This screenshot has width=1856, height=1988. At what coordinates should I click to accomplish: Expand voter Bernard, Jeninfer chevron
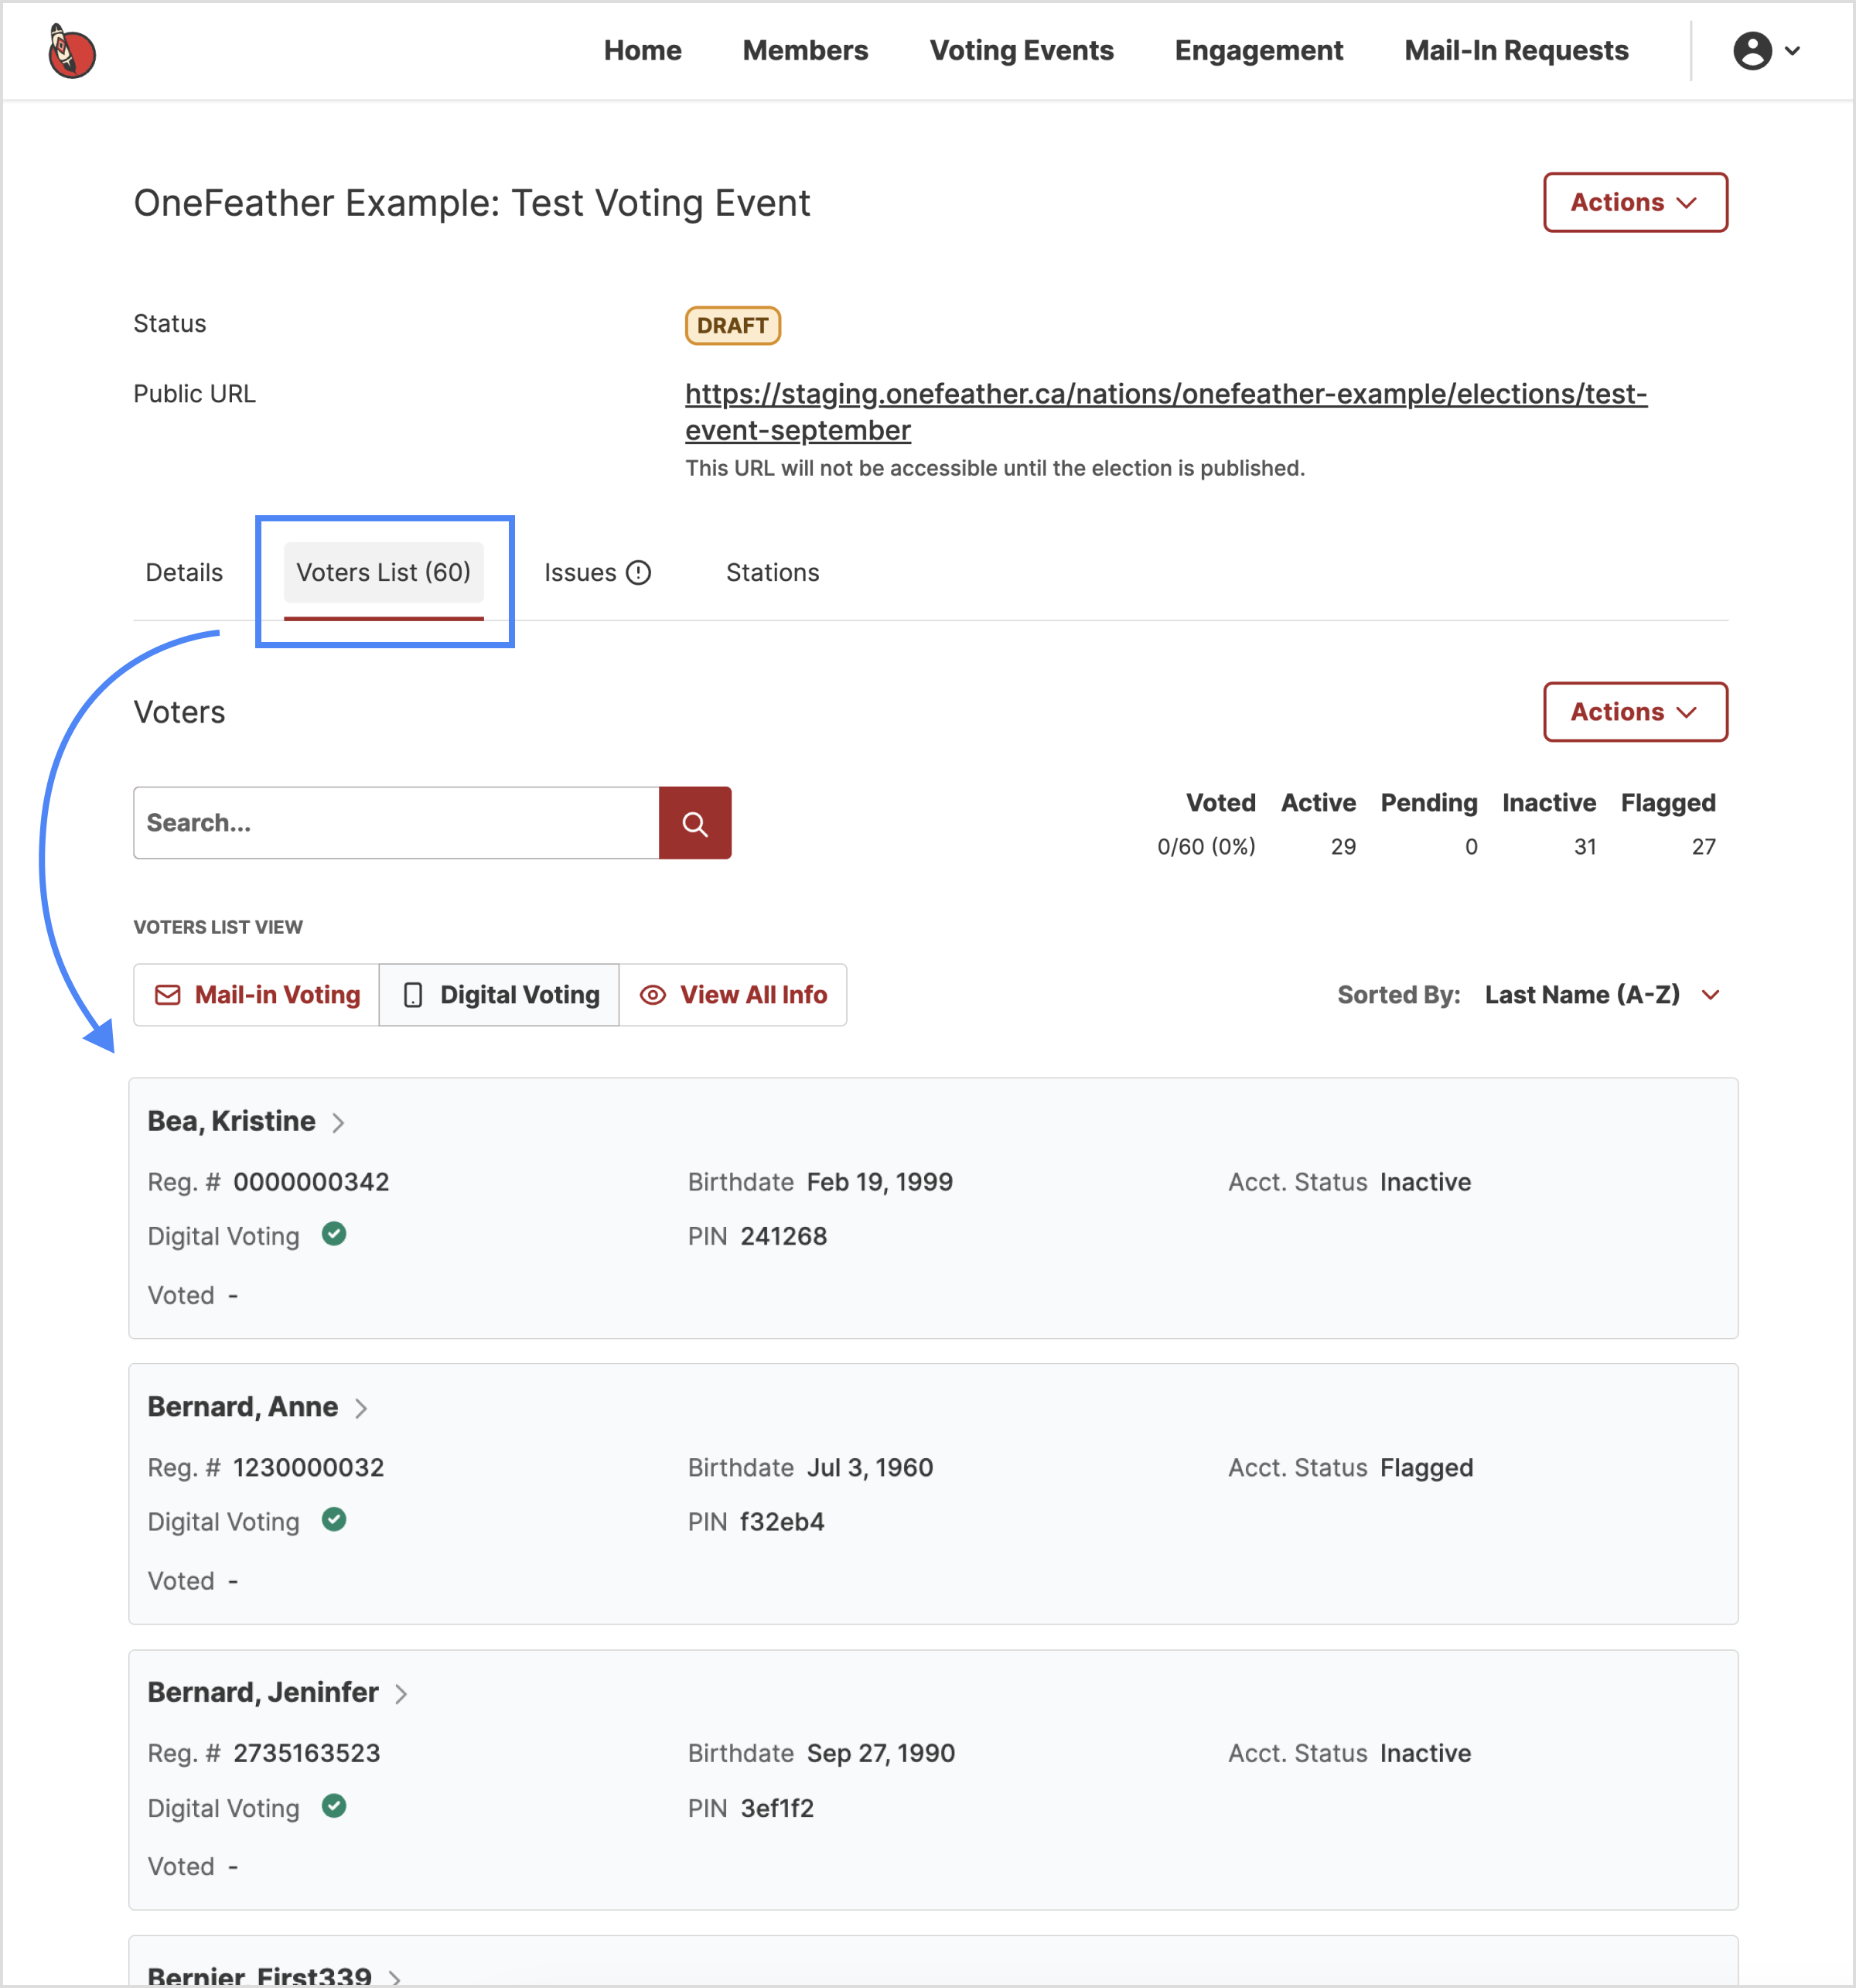click(x=401, y=1694)
